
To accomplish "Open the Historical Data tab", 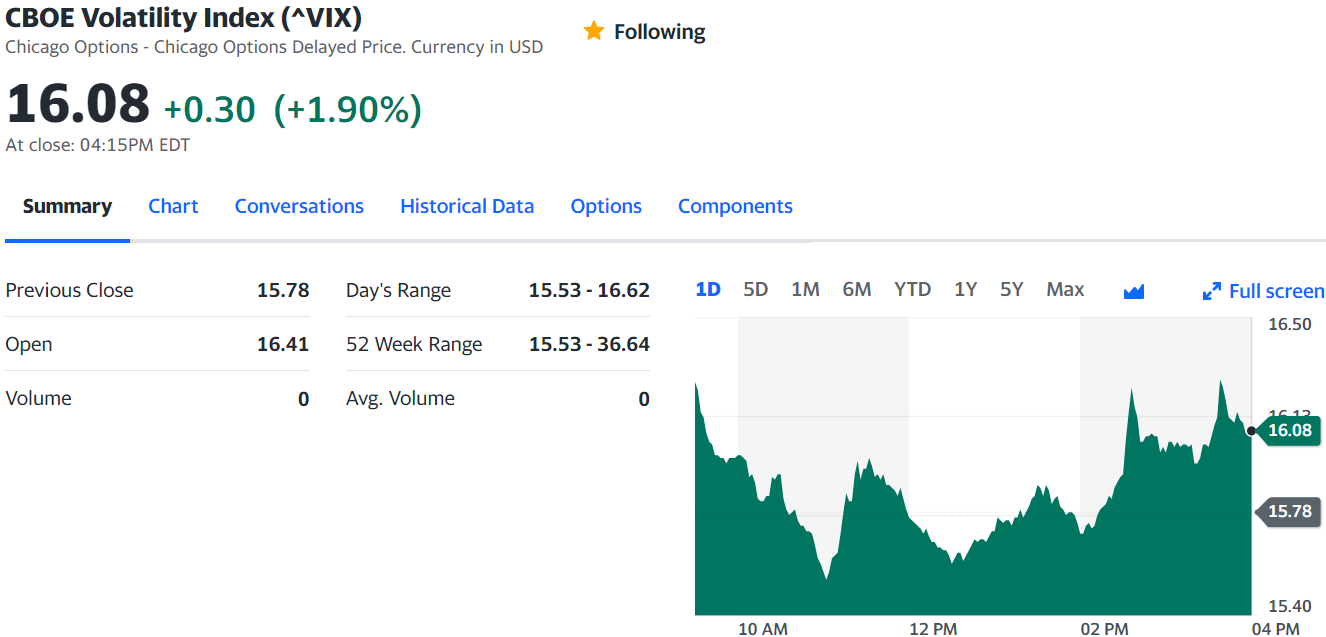I will [x=467, y=206].
